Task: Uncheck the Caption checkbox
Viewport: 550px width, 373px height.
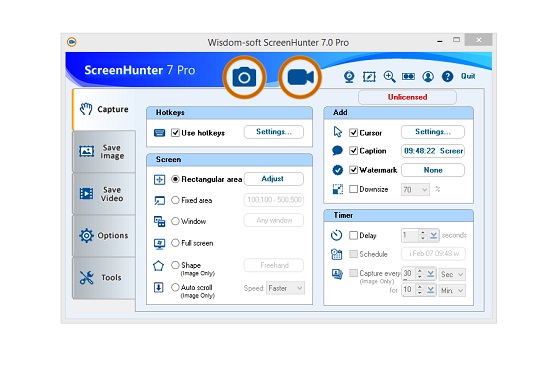Action: coord(354,151)
